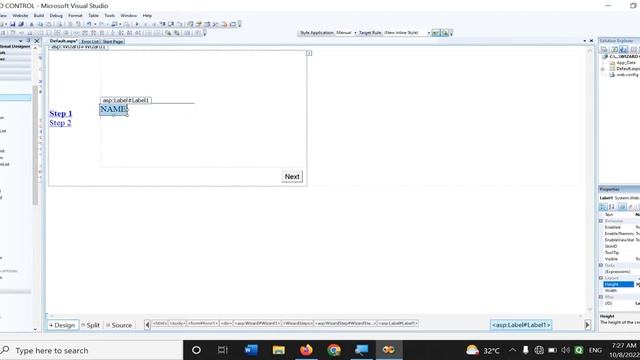Screen dimensions: 640x360
Task: Open the Tools menu
Action: [x=109, y=16]
